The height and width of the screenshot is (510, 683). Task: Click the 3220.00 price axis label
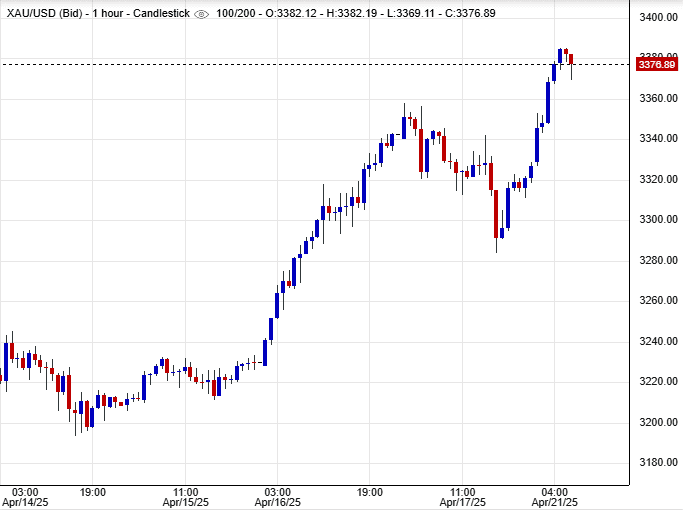click(x=658, y=381)
